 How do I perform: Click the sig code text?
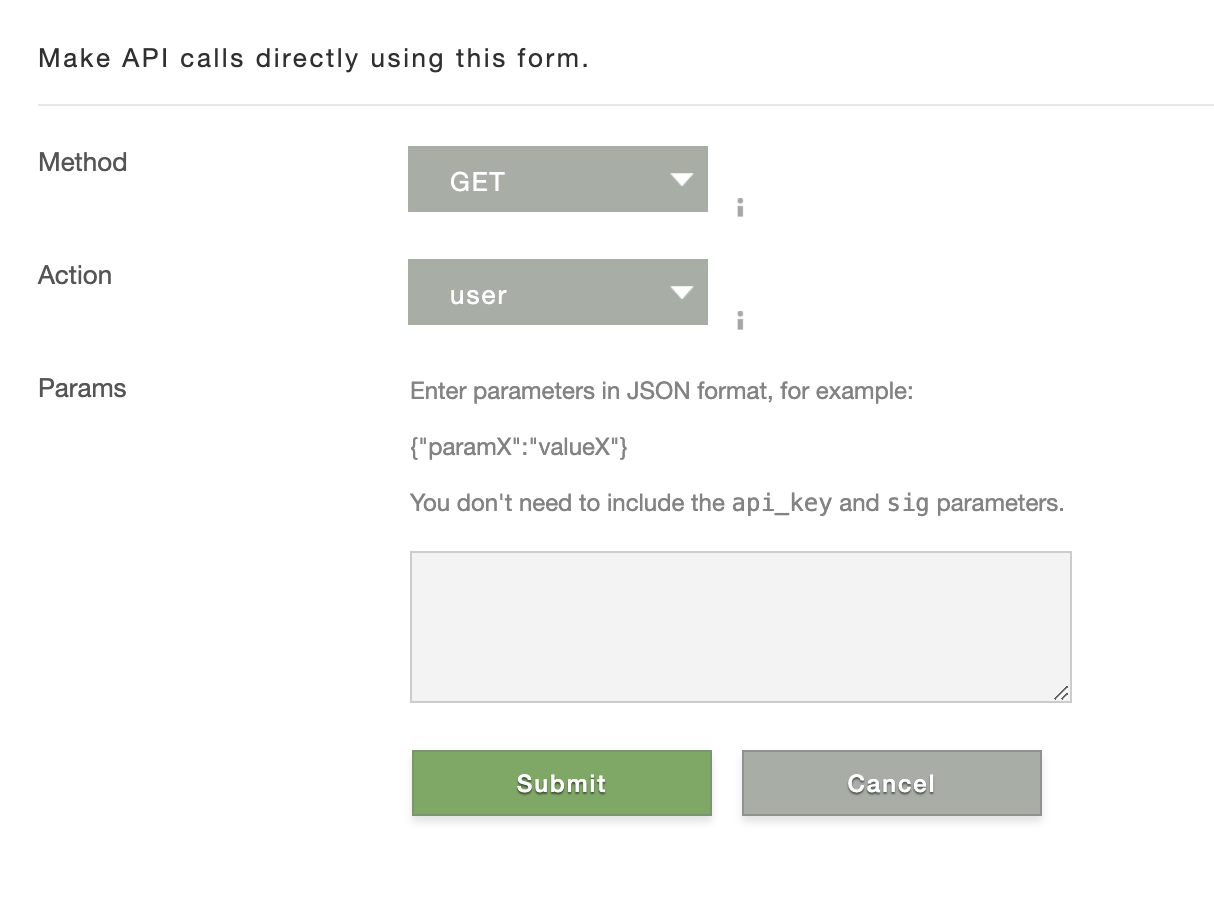tap(908, 503)
